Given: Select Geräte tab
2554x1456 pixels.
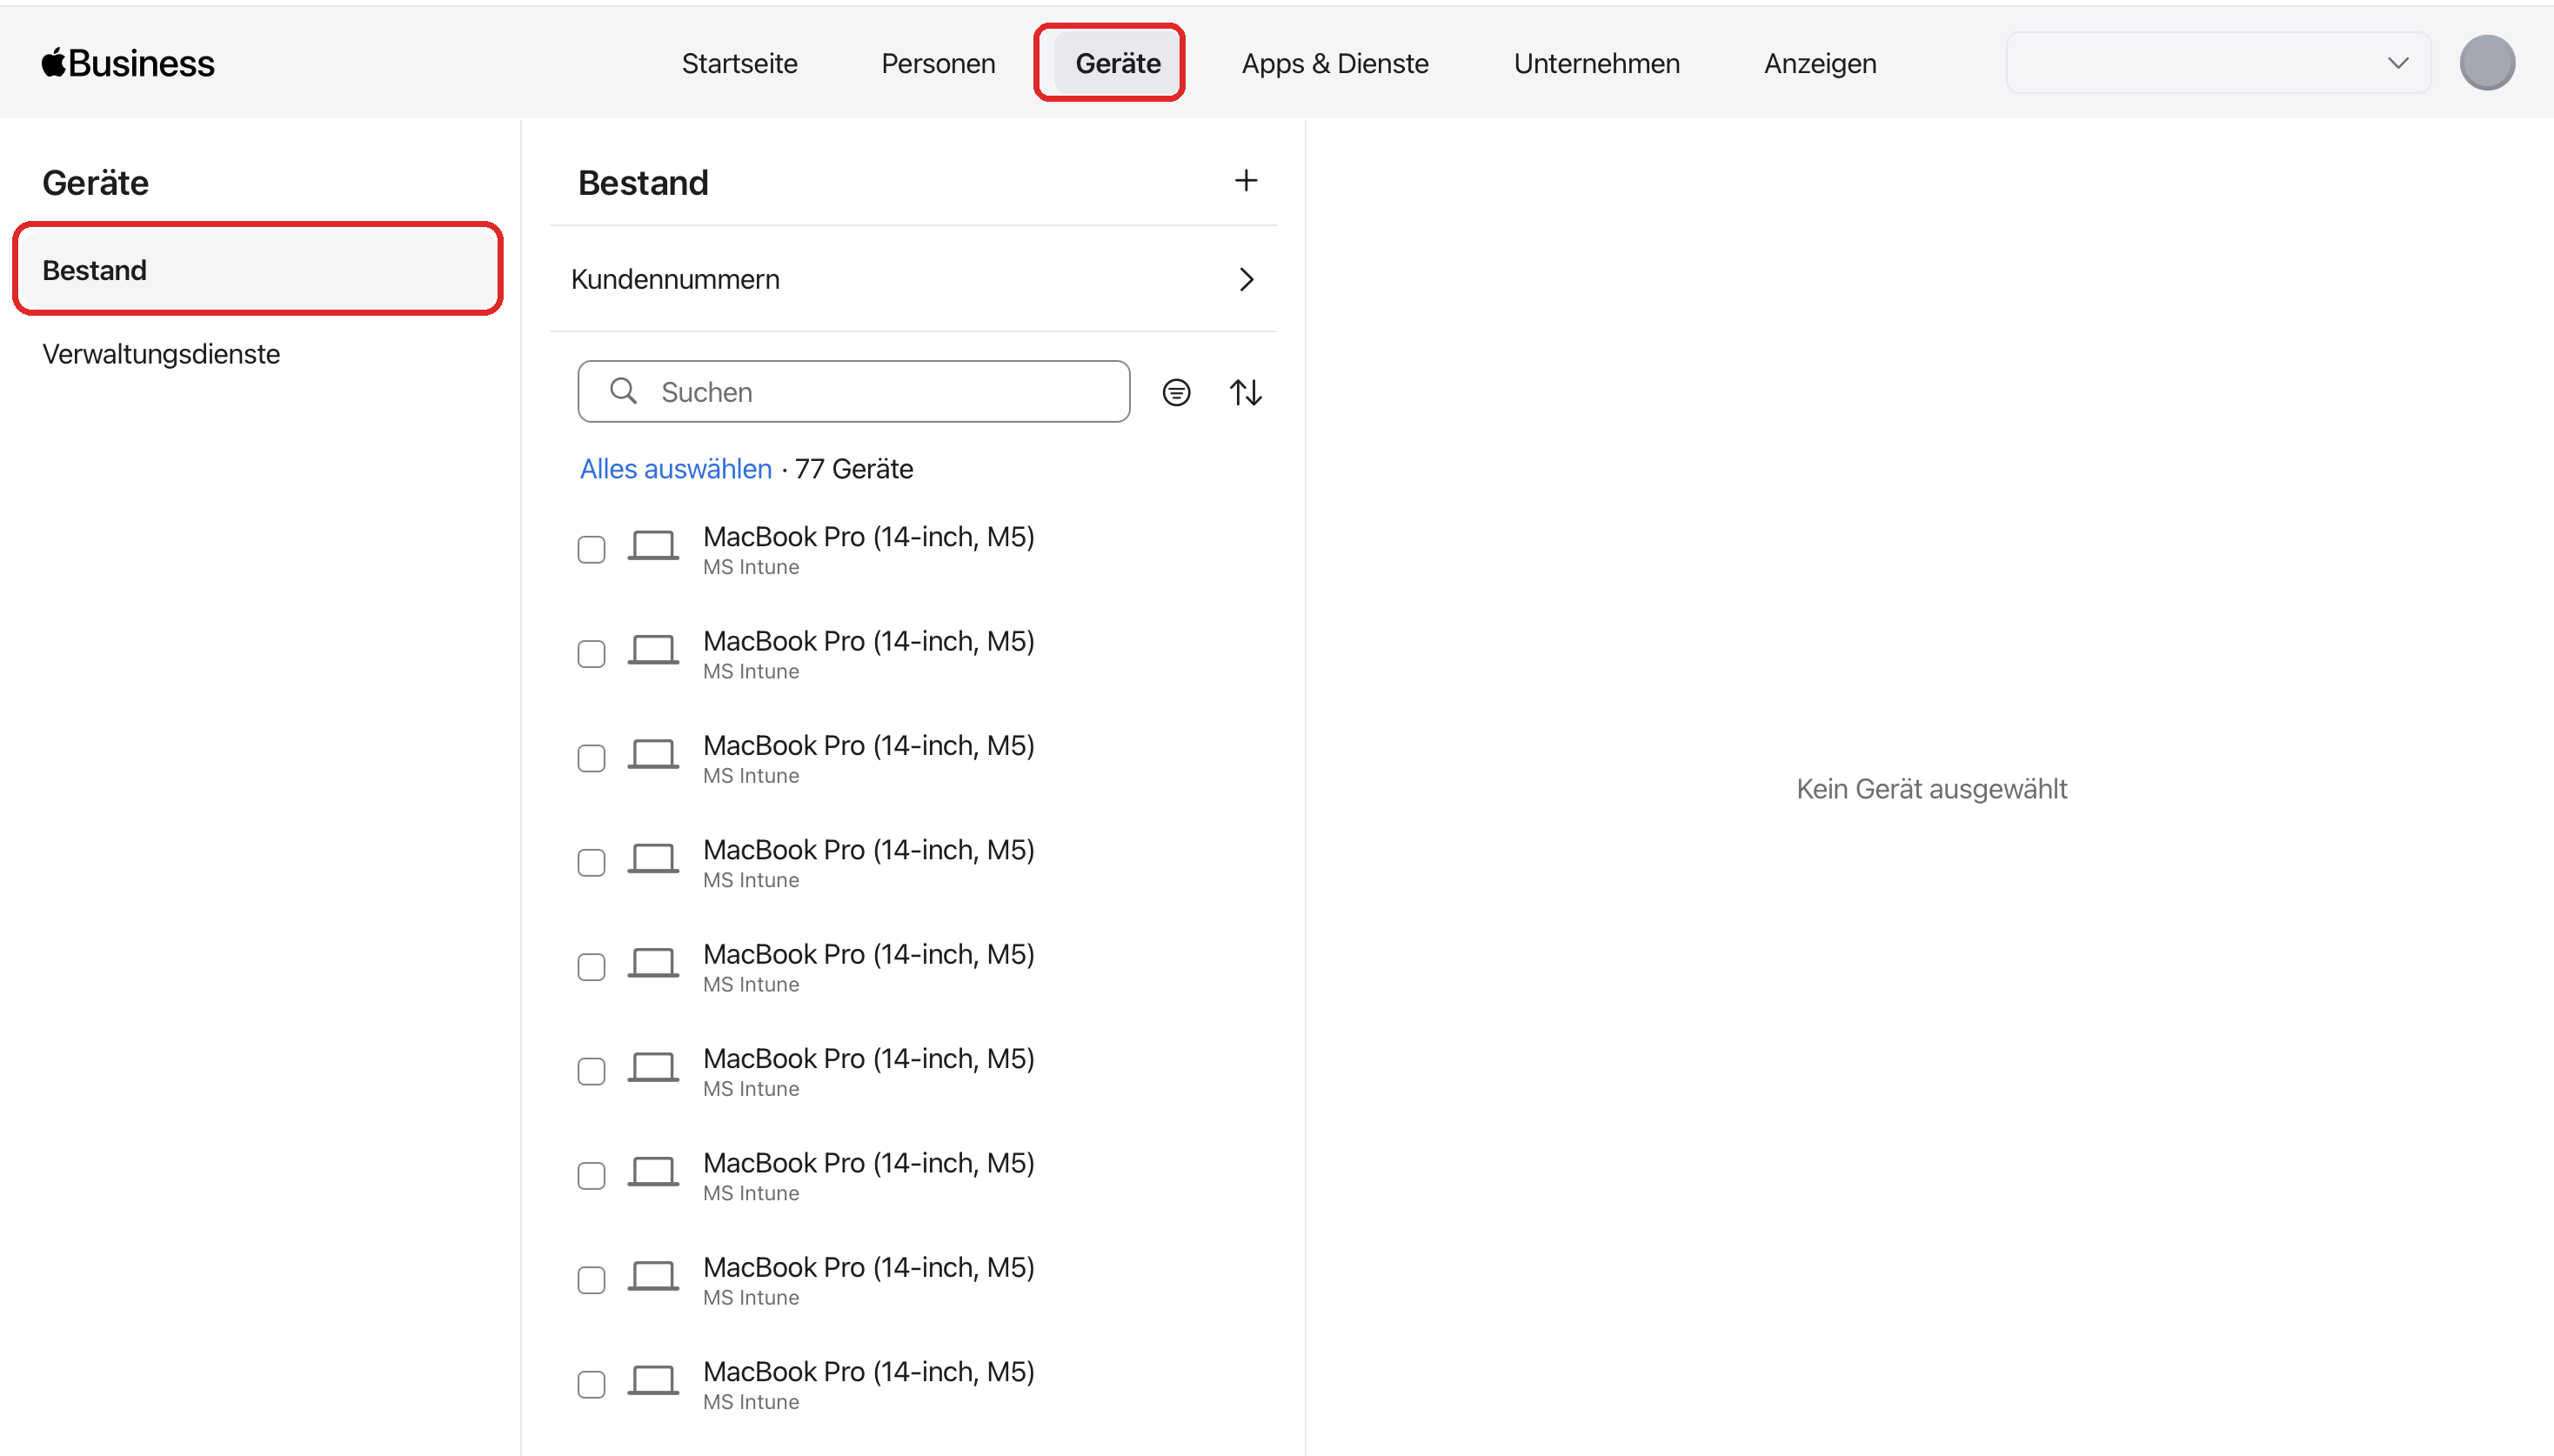Looking at the screenshot, I should pyautogui.click(x=1117, y=63).
